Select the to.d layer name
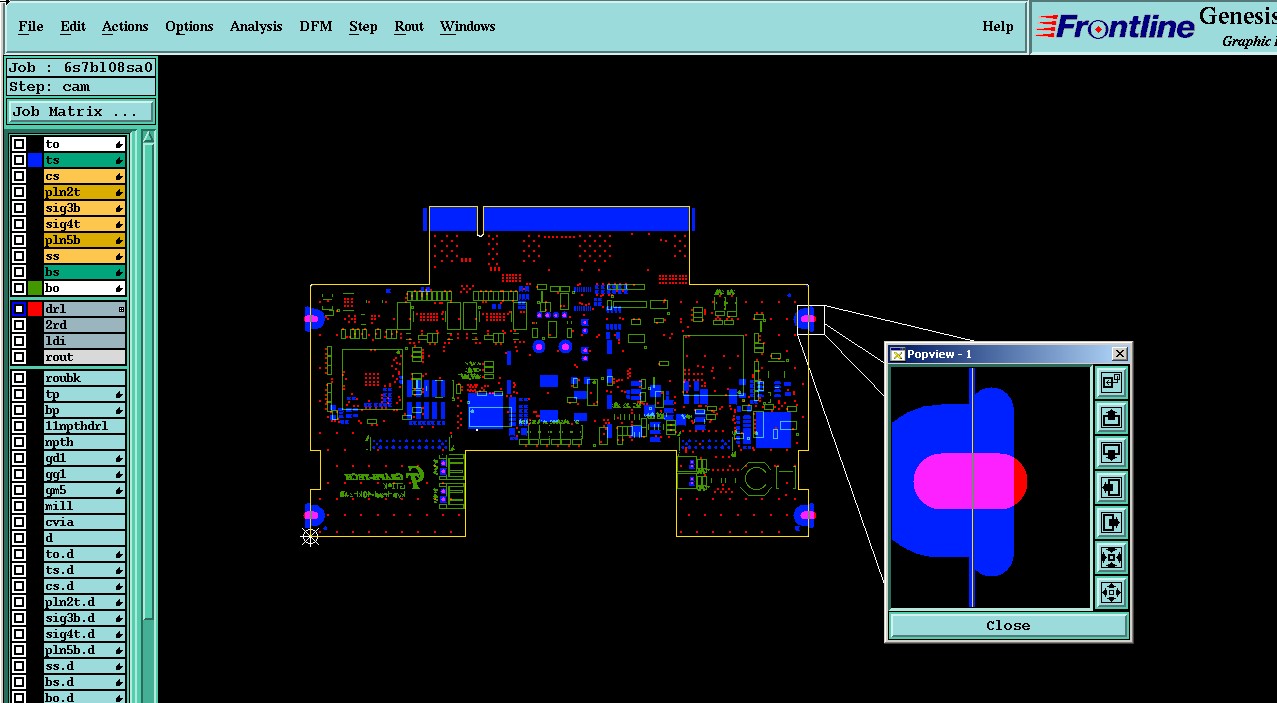The height and width of the screenshot is (703, 1277). pos(85,554)
